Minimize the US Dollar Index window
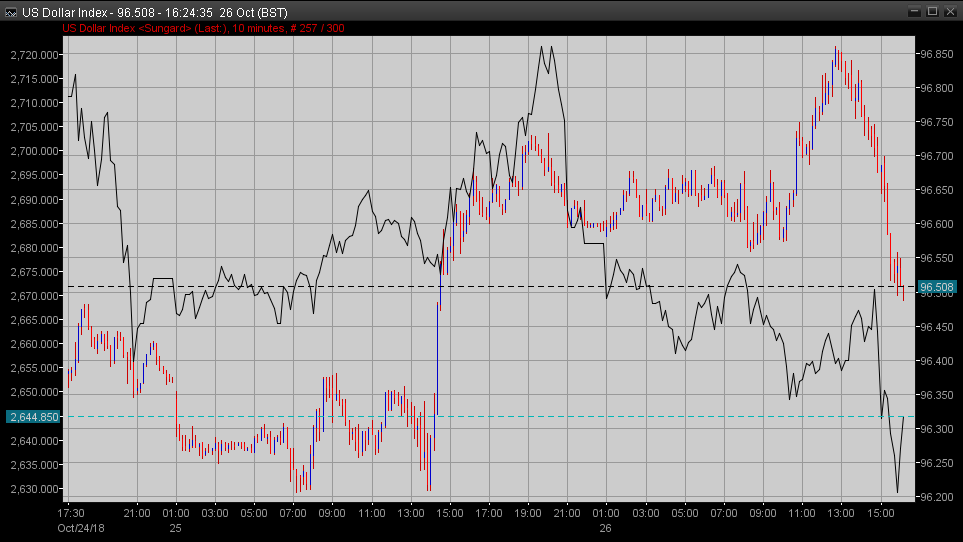The image size is (963, 542). 913,11
